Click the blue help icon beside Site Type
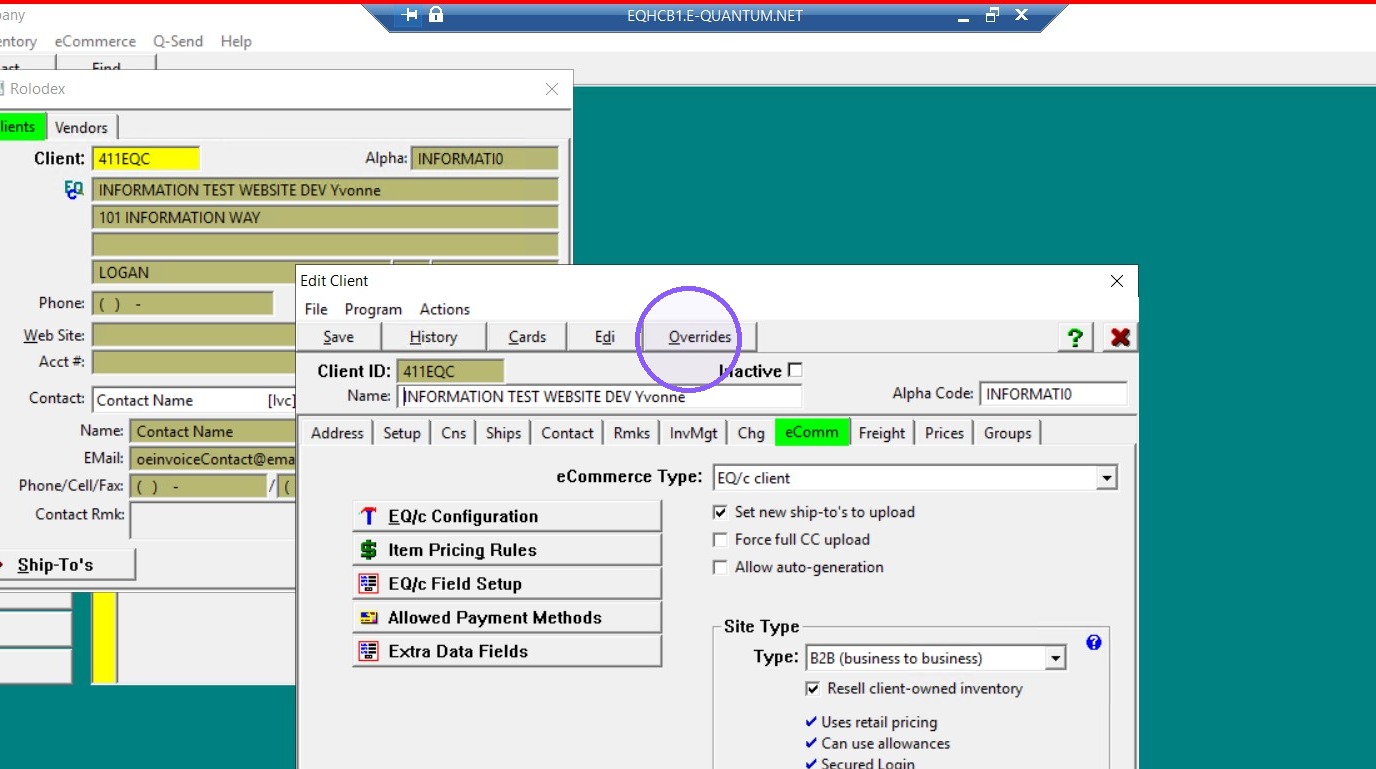The height and width of the screenshot is (769, 1376). coord(1094,643)
